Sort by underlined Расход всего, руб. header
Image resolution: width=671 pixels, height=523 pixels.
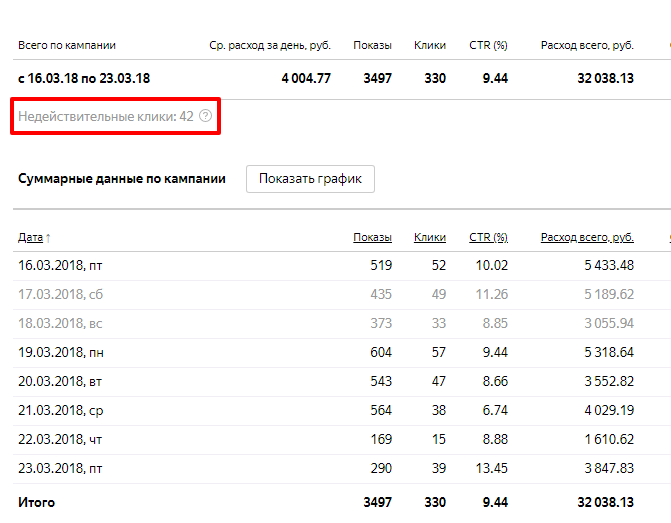(587, 237)
